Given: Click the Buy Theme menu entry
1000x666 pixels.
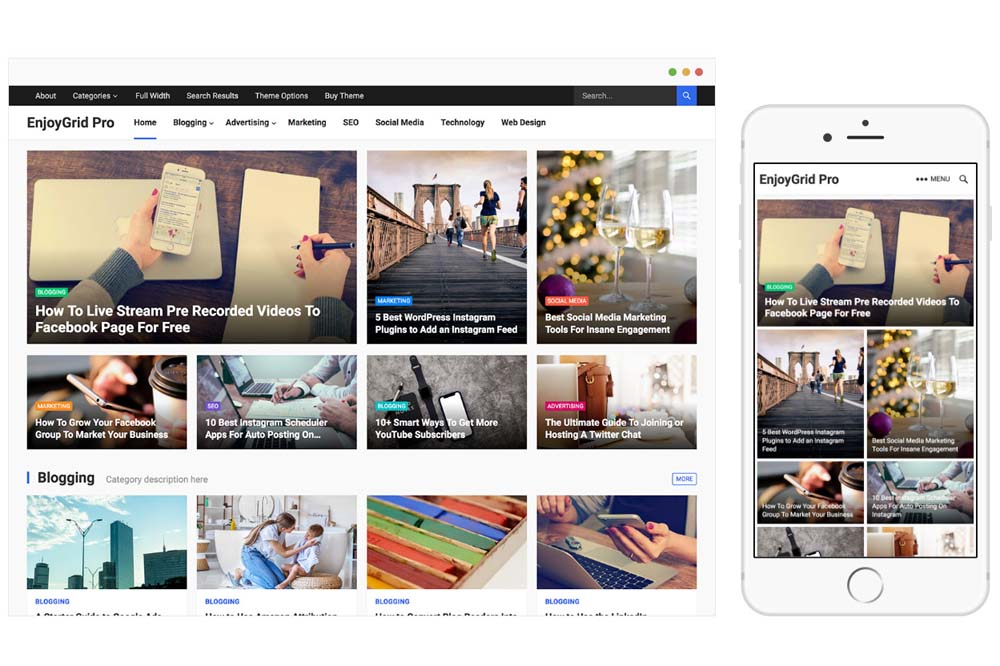Looking at the screenshot, I should [x=344, y=95].
